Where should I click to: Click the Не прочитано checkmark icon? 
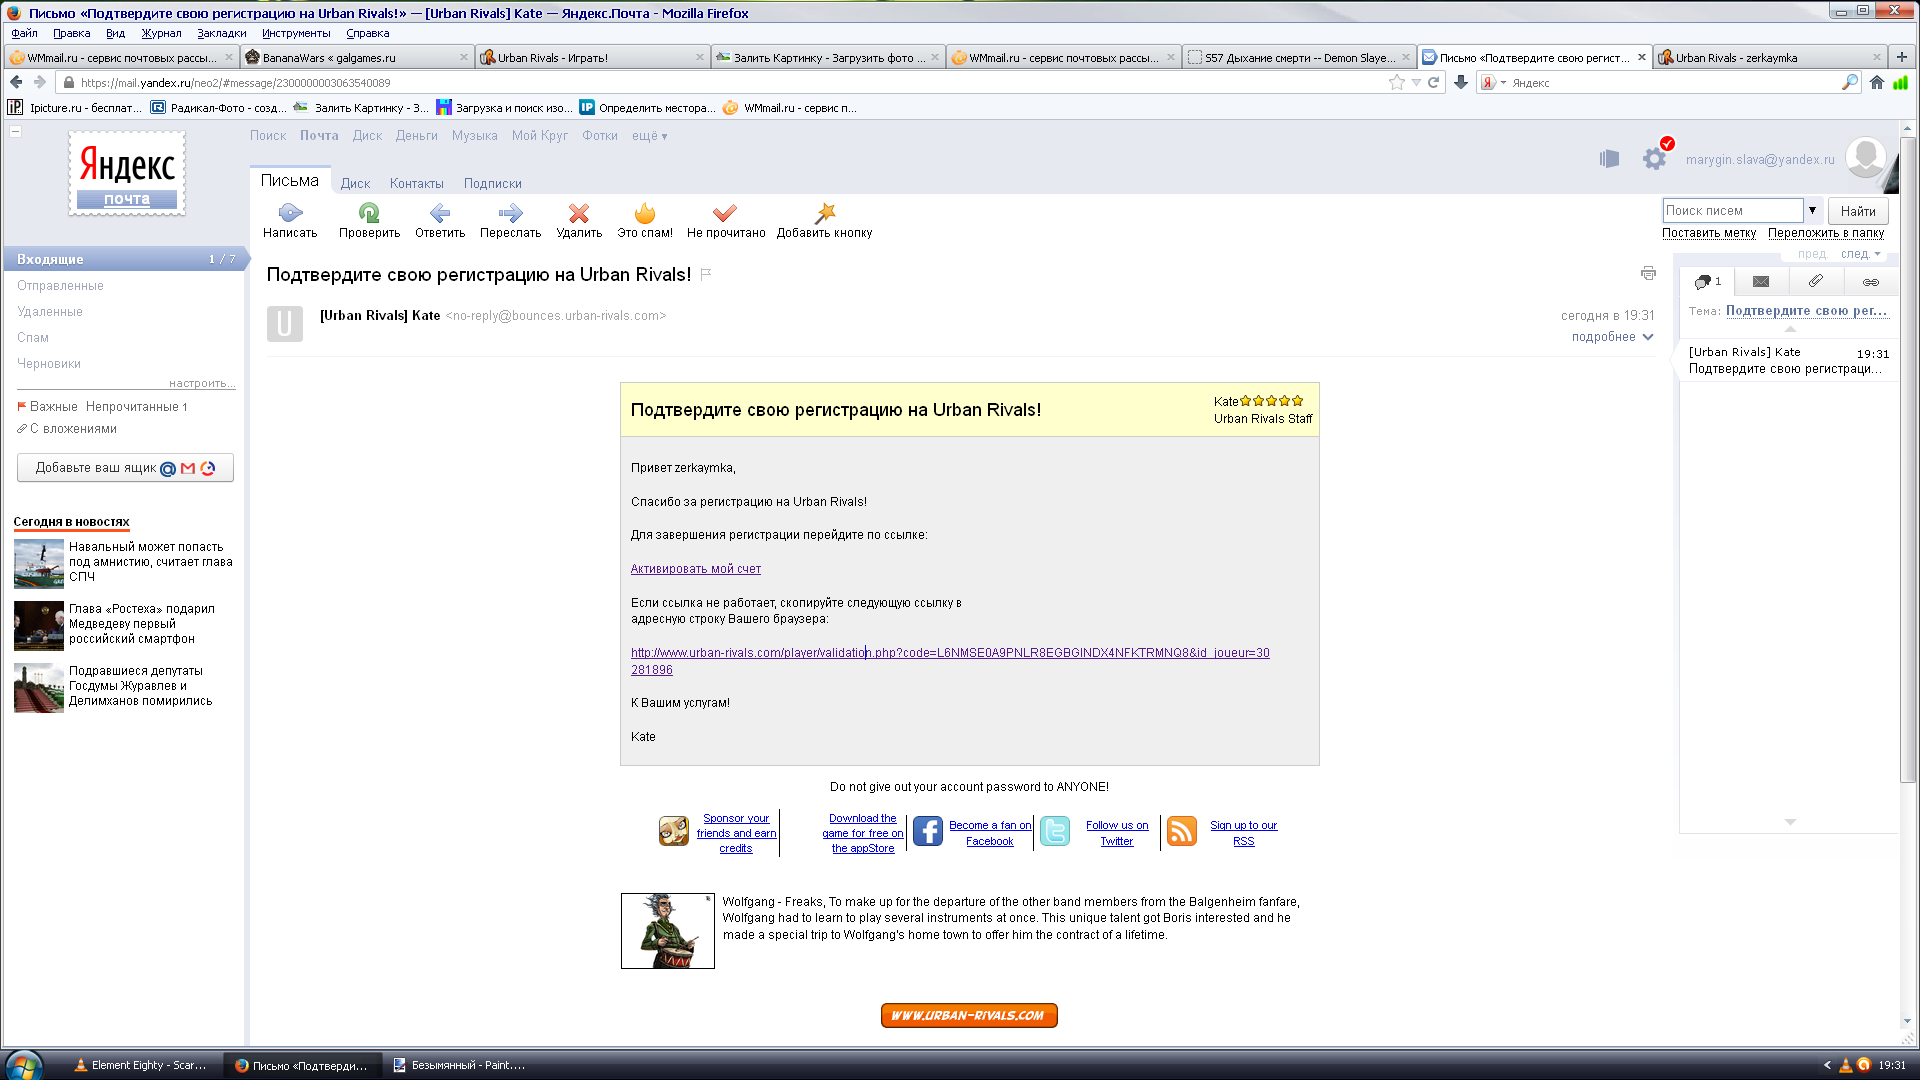[725, 213]
